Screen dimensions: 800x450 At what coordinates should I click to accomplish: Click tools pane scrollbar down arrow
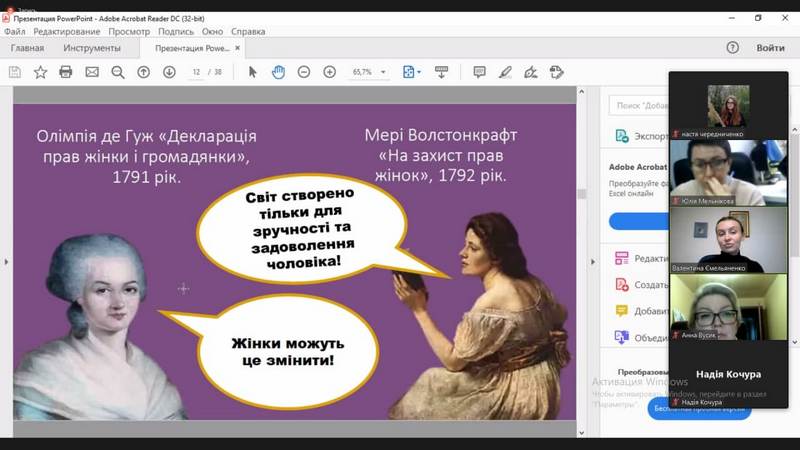click(794, 342)
